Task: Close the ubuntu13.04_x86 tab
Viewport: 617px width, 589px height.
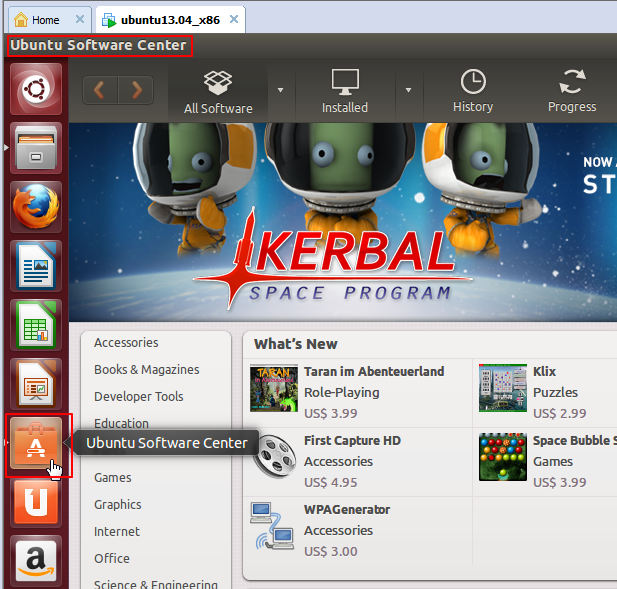Action: click(x=234, y=19)
